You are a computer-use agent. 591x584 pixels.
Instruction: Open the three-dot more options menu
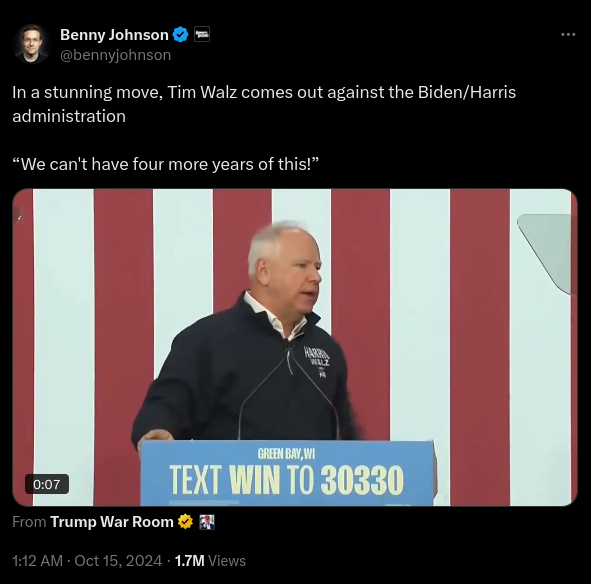click(x=568, y=35)
